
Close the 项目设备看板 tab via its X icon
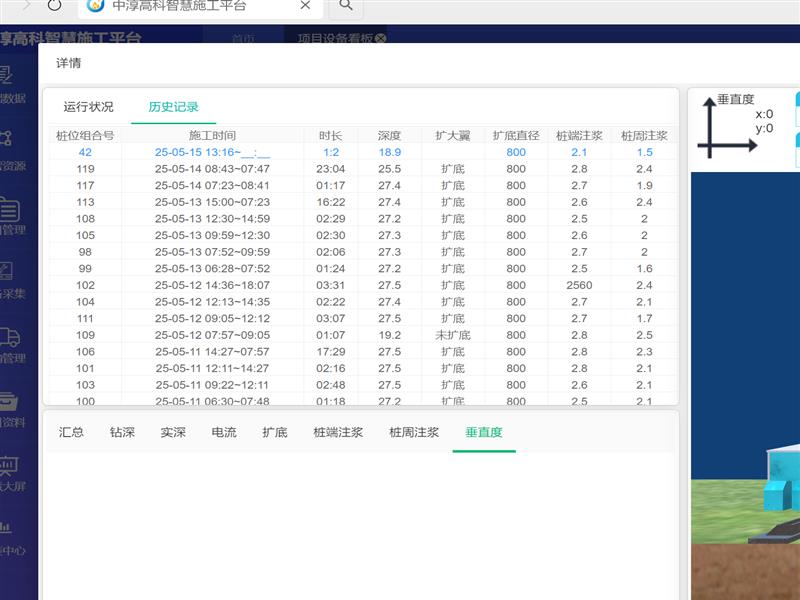[x=380, y=39]
